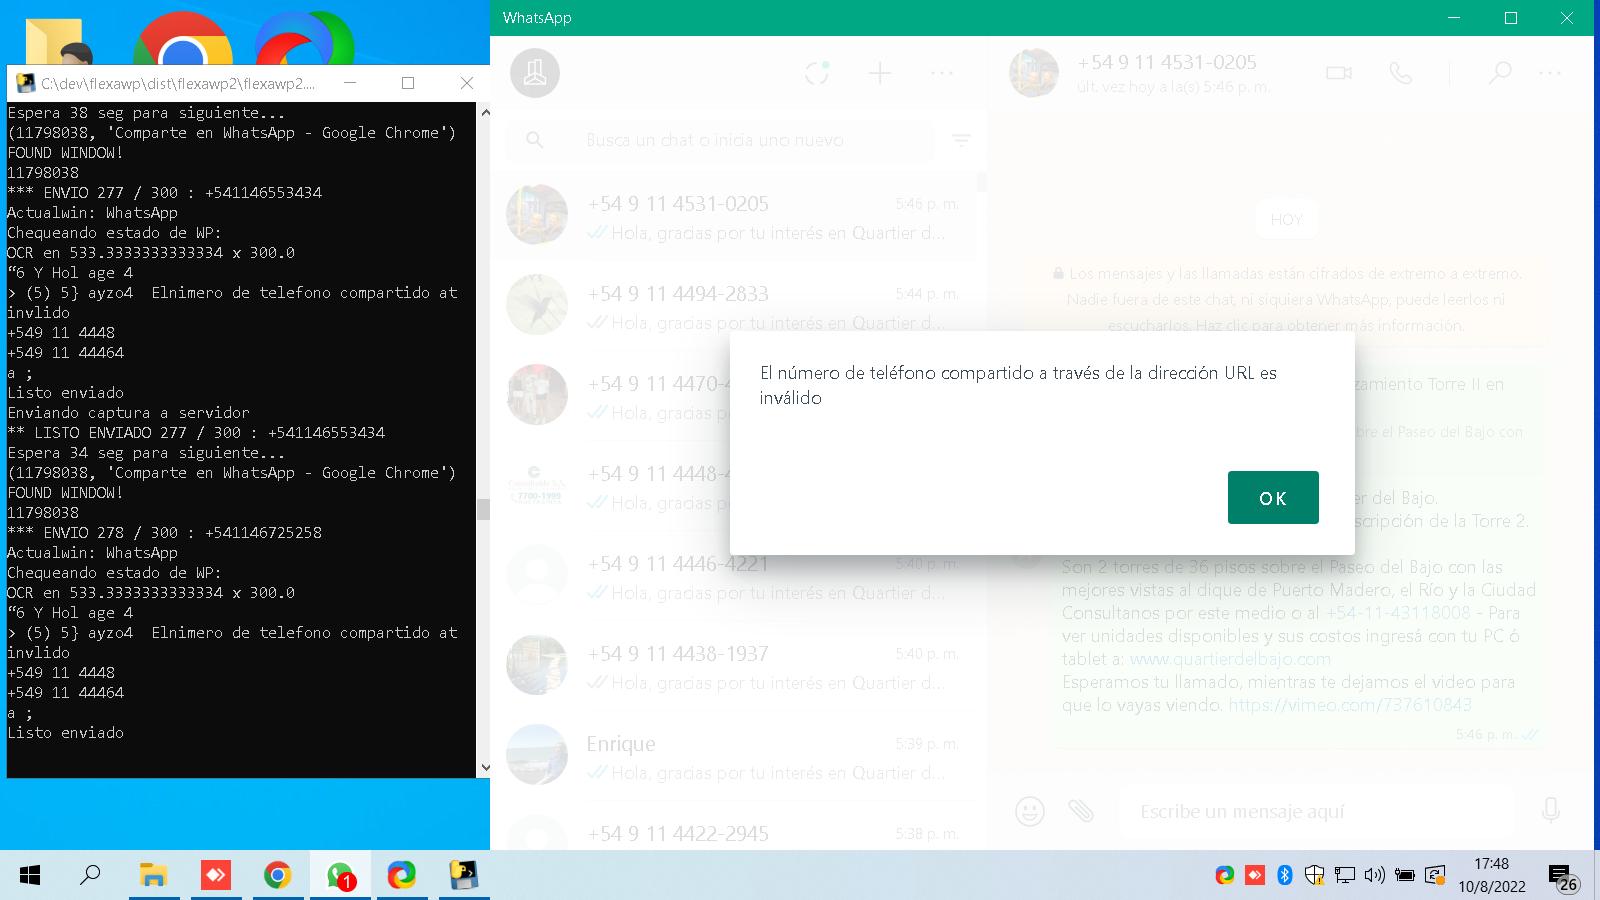The height and width of the screenshot is (900, 1600).
Task: Open Microsoft Edge from taskbar
Action: pyautogui.click(x=402, y=876)
